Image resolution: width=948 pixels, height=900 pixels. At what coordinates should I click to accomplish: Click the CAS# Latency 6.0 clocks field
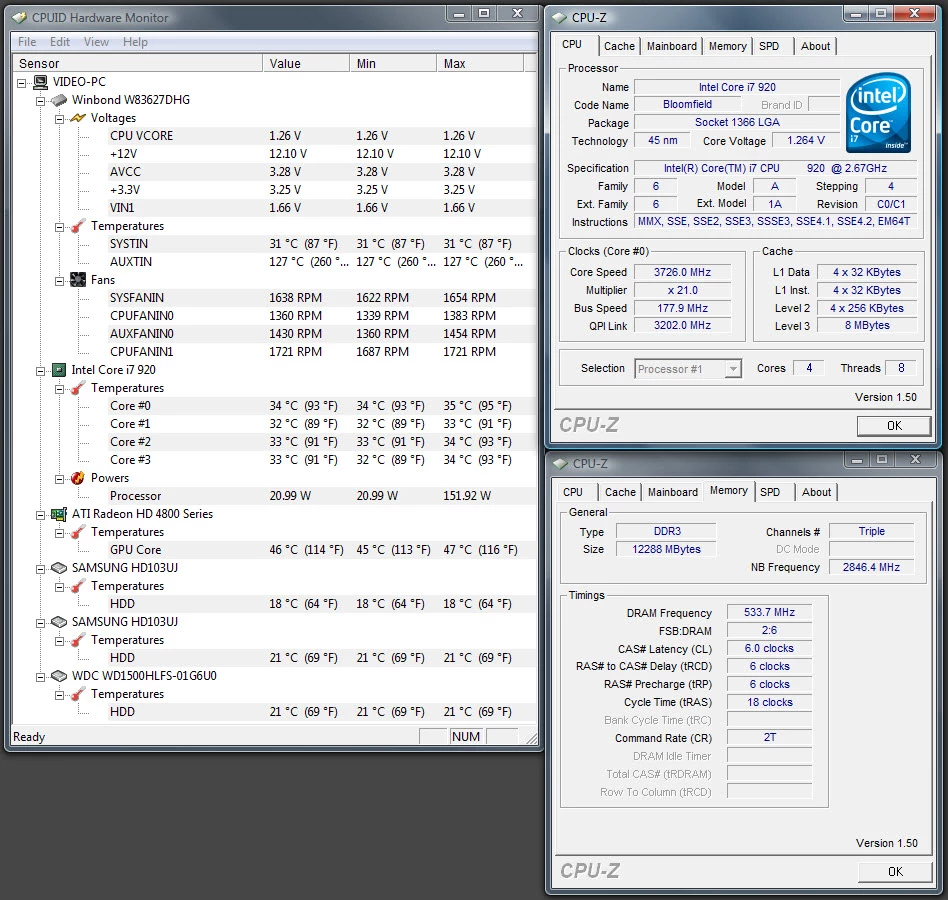pos(769,648)
